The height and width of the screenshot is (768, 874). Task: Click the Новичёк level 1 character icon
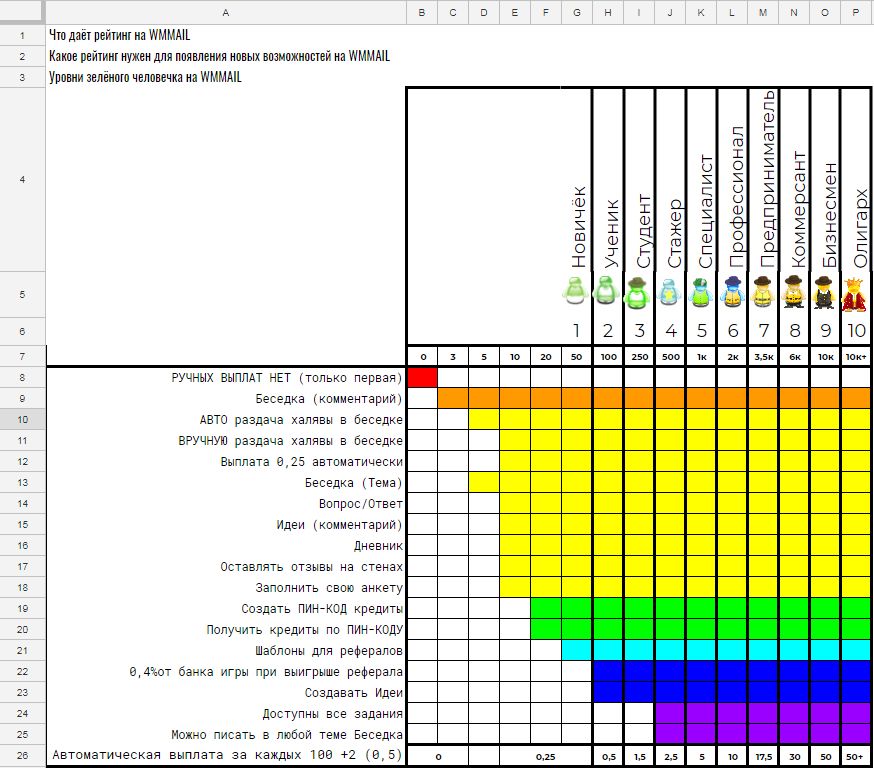click(575, 290)
